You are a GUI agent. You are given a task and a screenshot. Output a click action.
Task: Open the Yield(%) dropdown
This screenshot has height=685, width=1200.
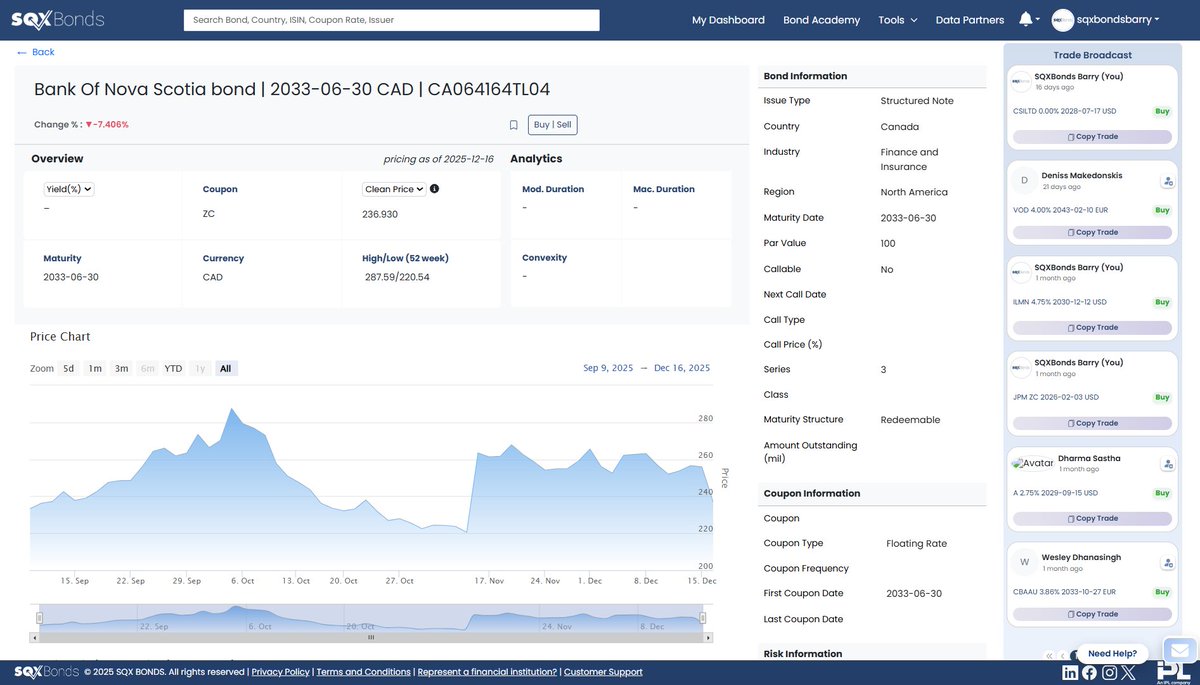pos(69,188)
